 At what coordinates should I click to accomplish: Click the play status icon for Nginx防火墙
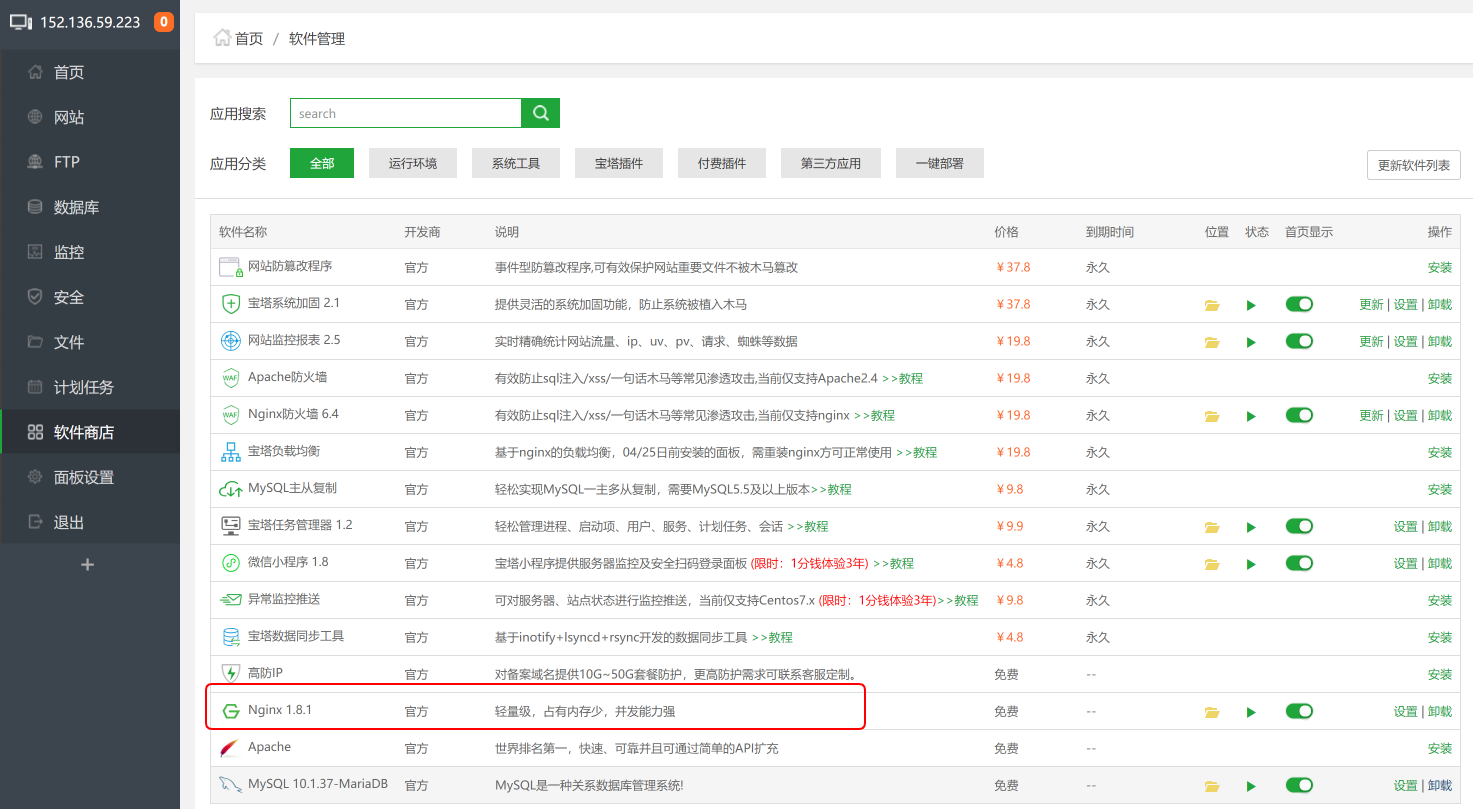[x=1251, y=416]
